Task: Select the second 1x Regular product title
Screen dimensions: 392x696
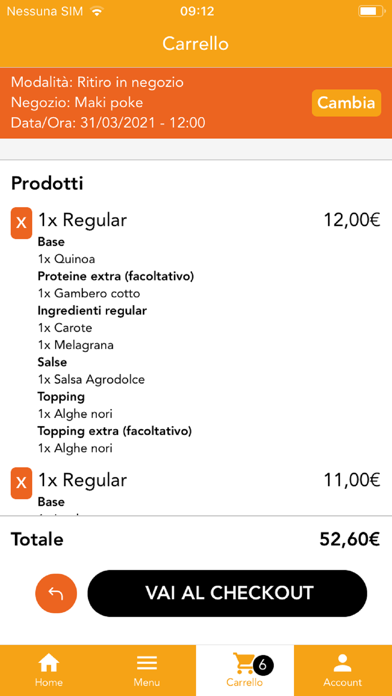Action: coord(83,480)
